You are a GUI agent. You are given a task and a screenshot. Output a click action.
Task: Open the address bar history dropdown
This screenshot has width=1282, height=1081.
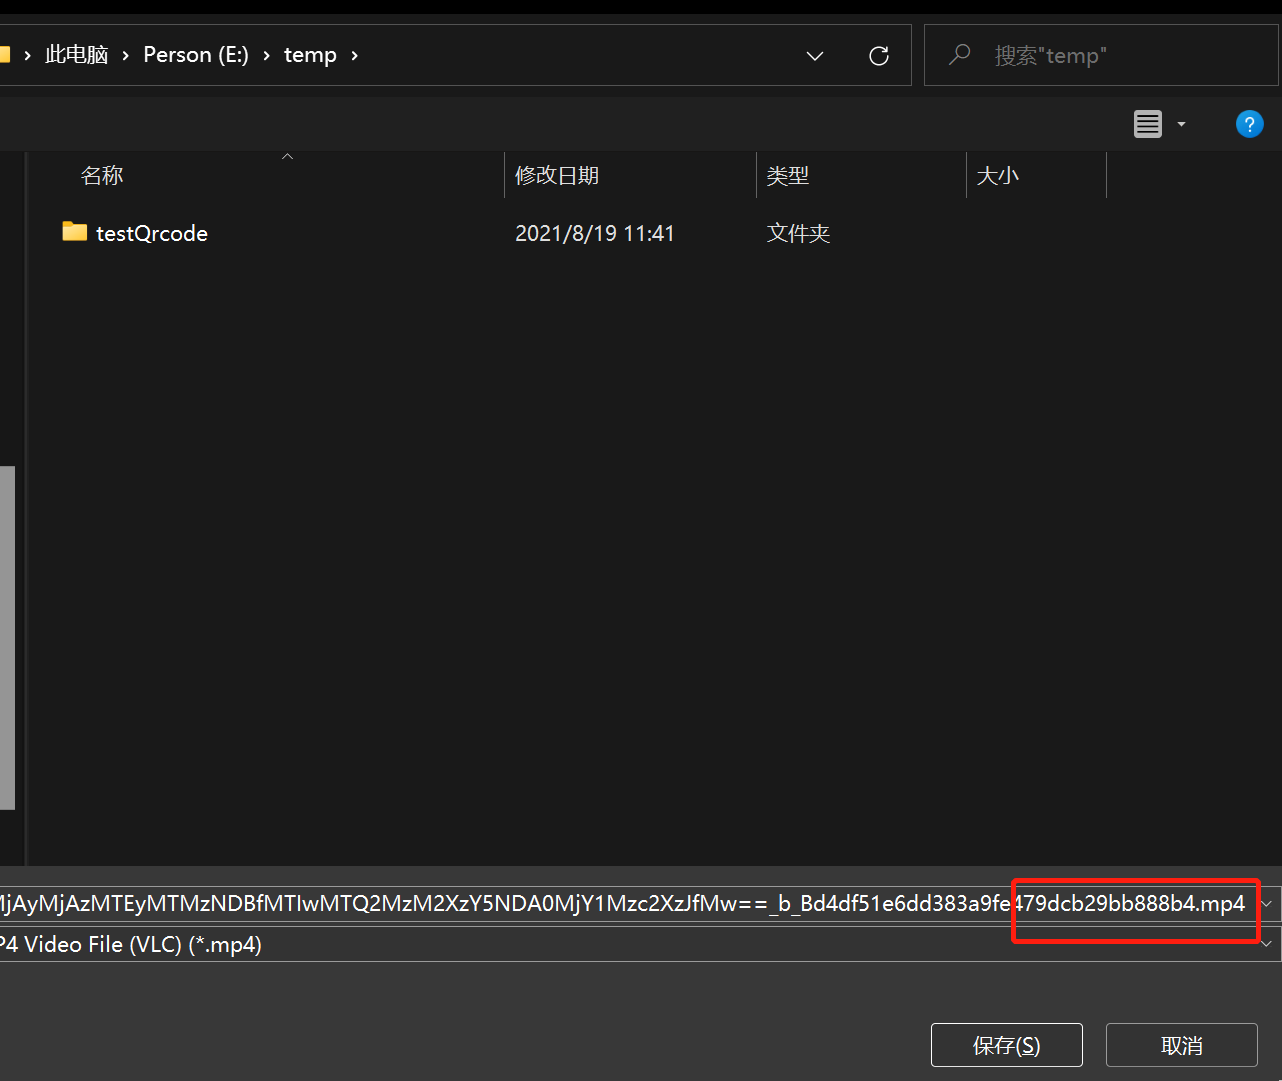coord(815,56)
